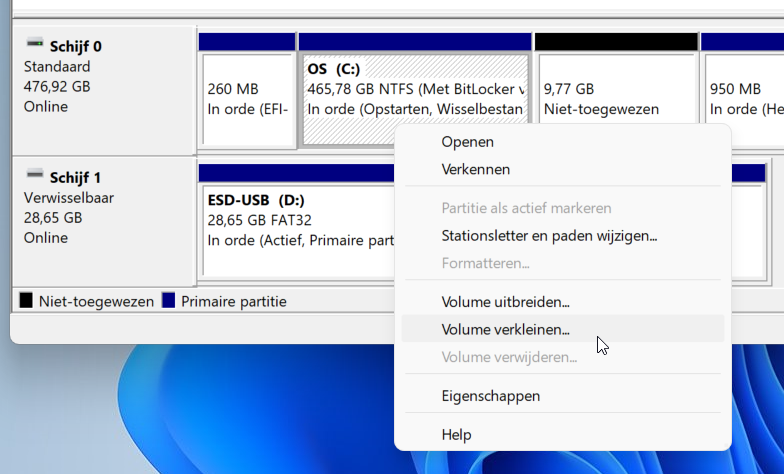Click the Schijf 1 removable disk icon

[x=34, y=174]
